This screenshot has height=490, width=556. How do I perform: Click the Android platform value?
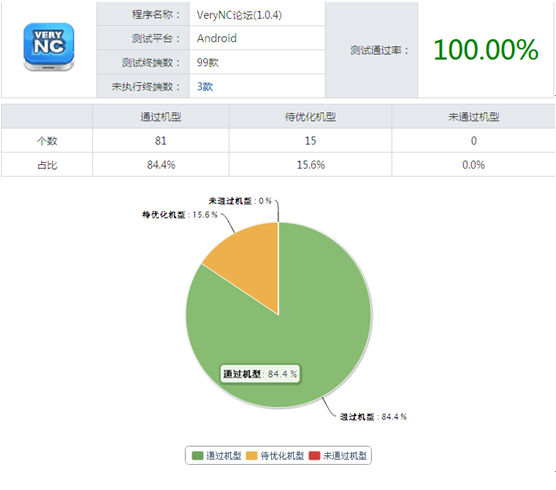point(217,38)
